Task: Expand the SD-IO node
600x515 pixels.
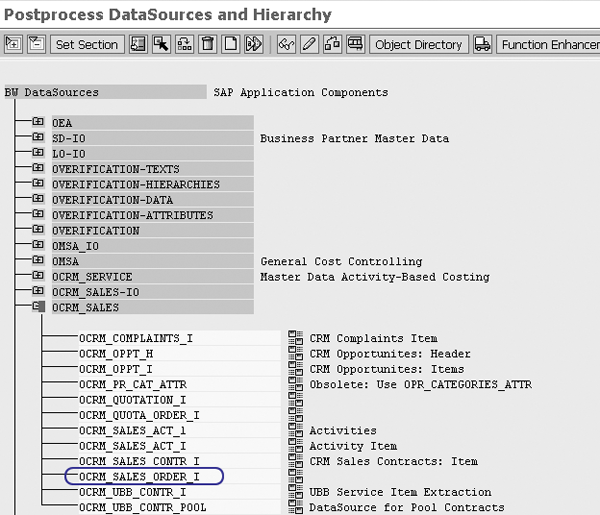Action: (38, 137)
